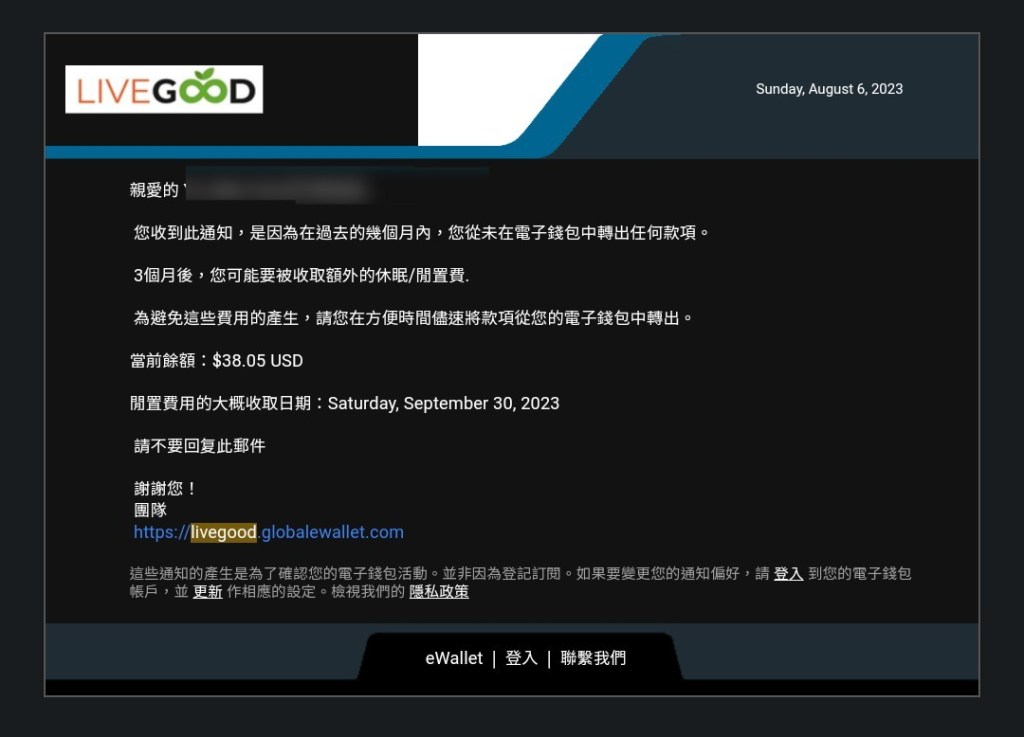1024x737 pixels.
Task: Click the $38.05 USD balance amount
Action: click(258, 361)
